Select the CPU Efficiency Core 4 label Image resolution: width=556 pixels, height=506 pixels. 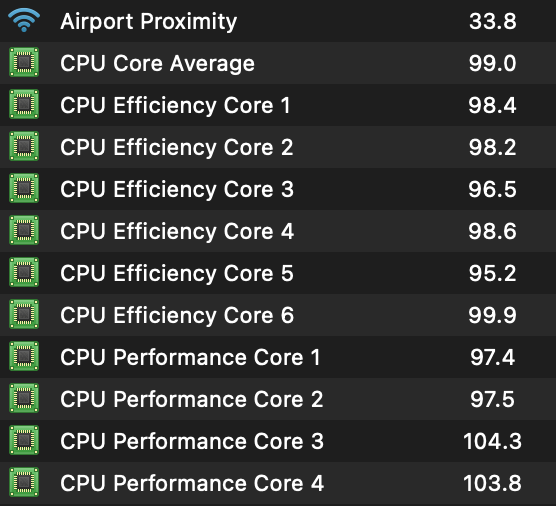(x=177, y=231)
